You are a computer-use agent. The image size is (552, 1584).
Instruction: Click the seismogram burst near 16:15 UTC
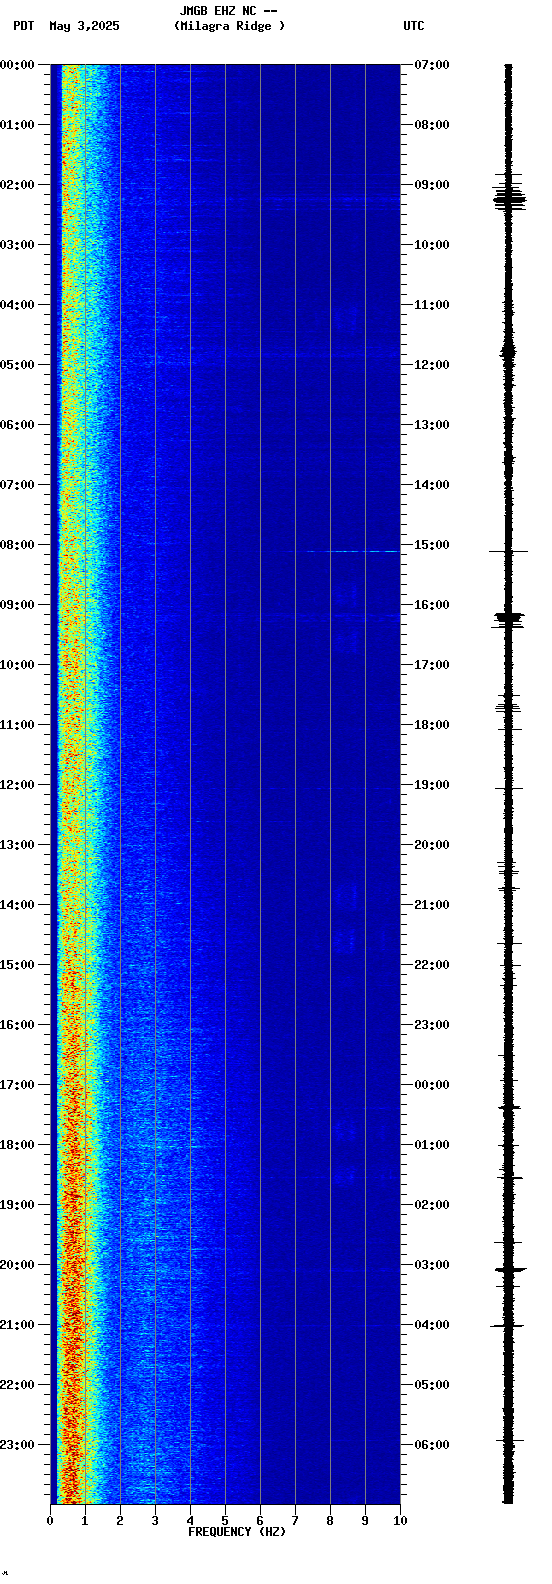point(508,619)
